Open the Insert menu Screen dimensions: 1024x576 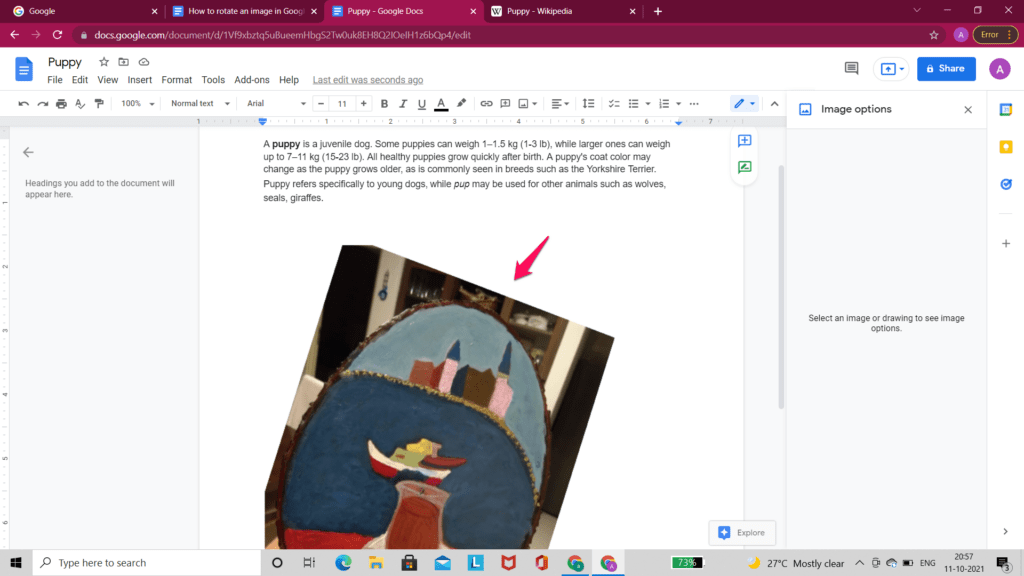point(139,79)
